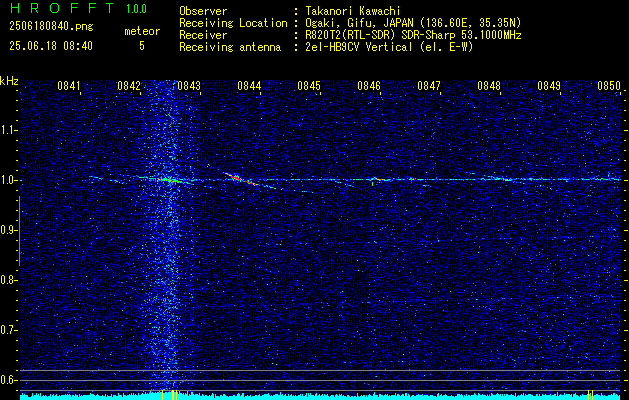The width and height of the screenshot is (629, 400).
Task: Click the Receiving antenna label
Action: click(x=230, y=47)
